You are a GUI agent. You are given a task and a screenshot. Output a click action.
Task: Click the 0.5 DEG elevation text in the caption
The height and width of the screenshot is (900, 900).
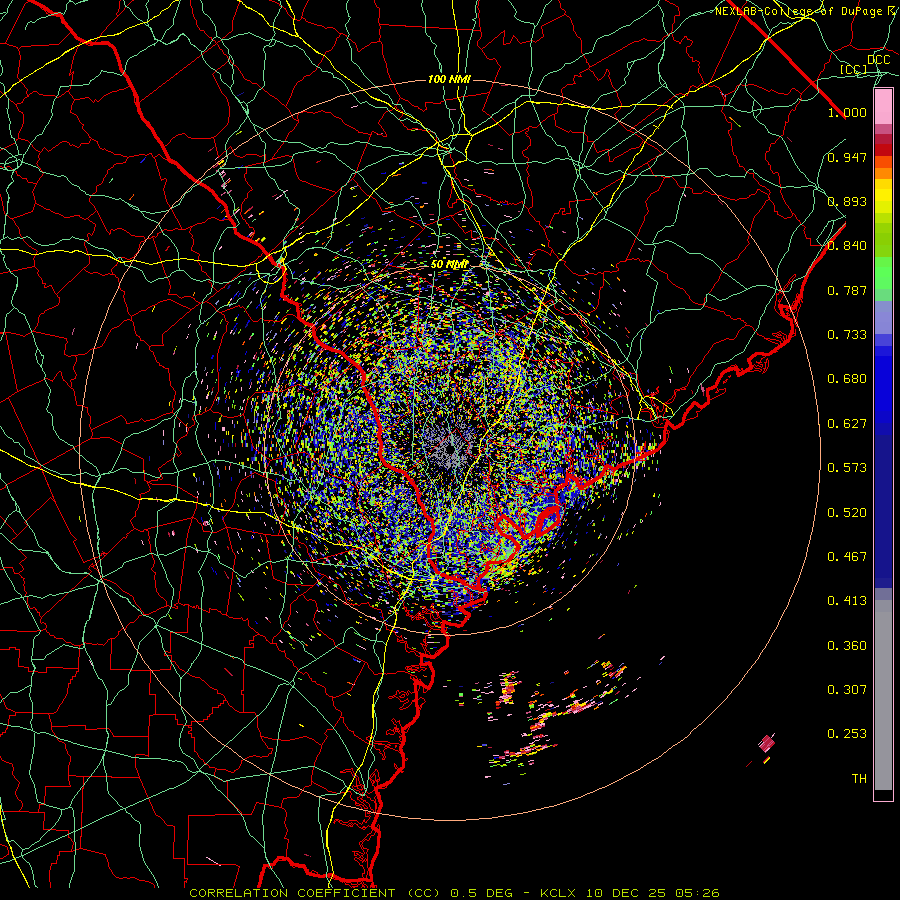point(483,893)
